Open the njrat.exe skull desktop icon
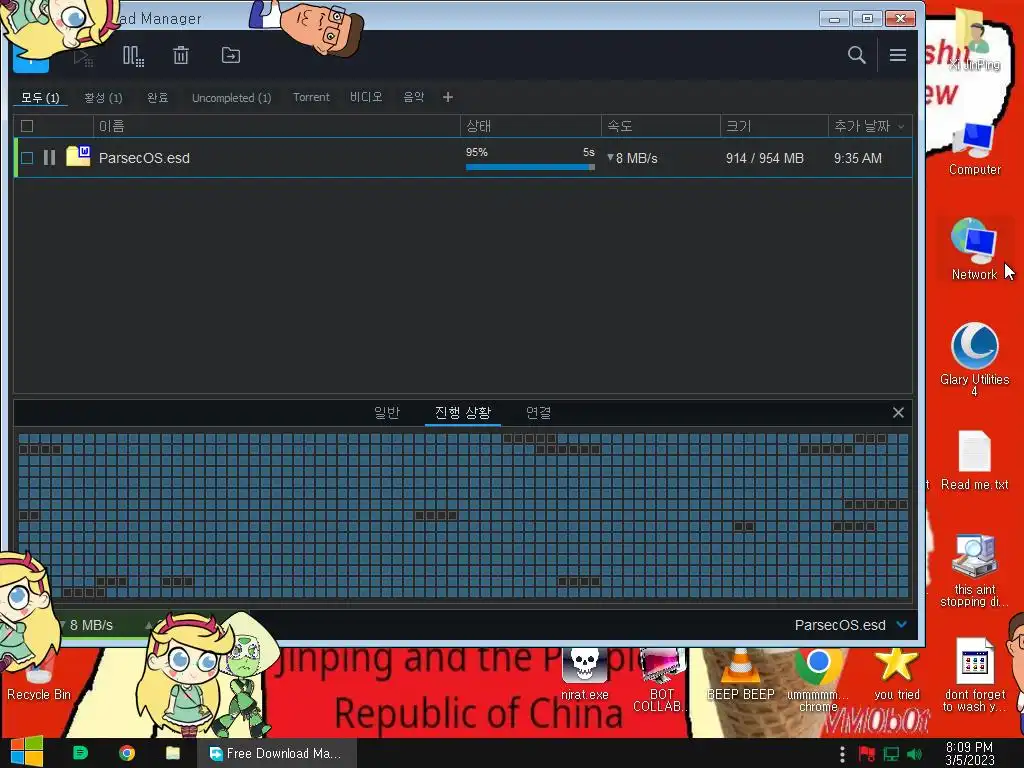 584,674
